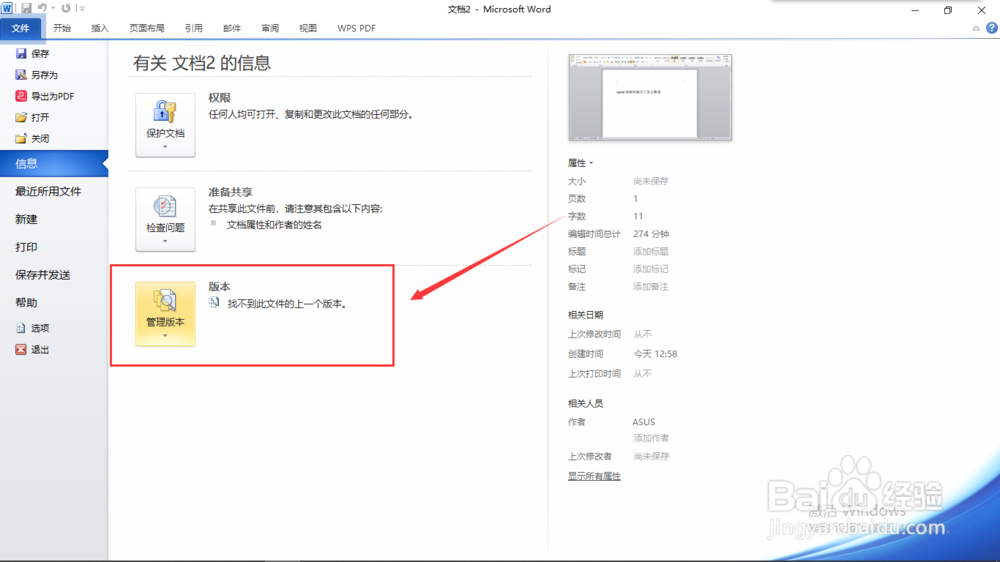
Task: Open Word Help question mark icon
Action: (x=992, y=28)
